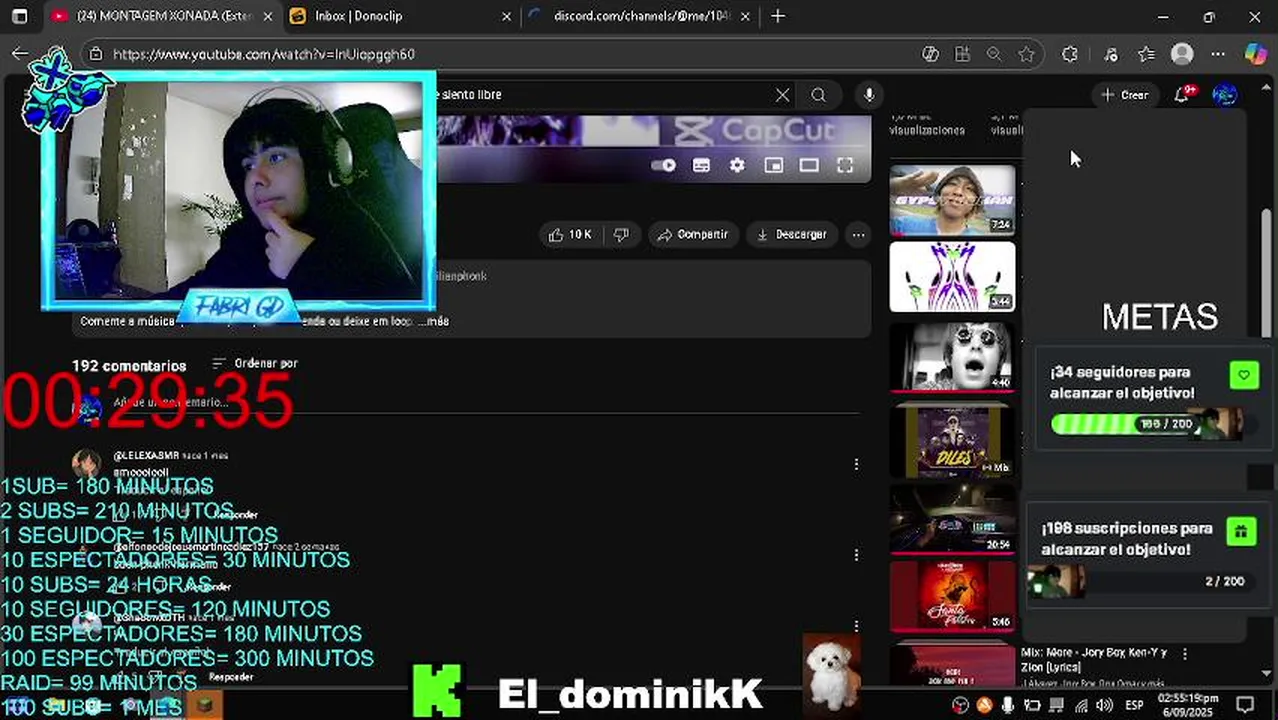Open the favorites list icon
Screen dimensions: 1278x720
point(1146,54)
